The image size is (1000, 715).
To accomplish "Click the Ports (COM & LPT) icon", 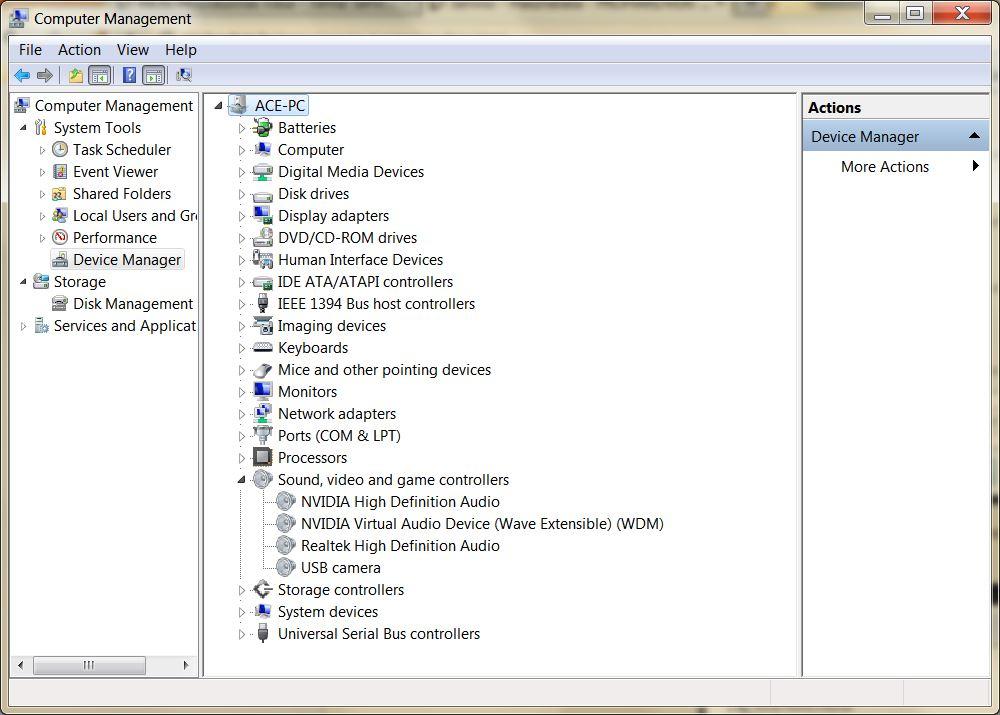I will [262, 435].
